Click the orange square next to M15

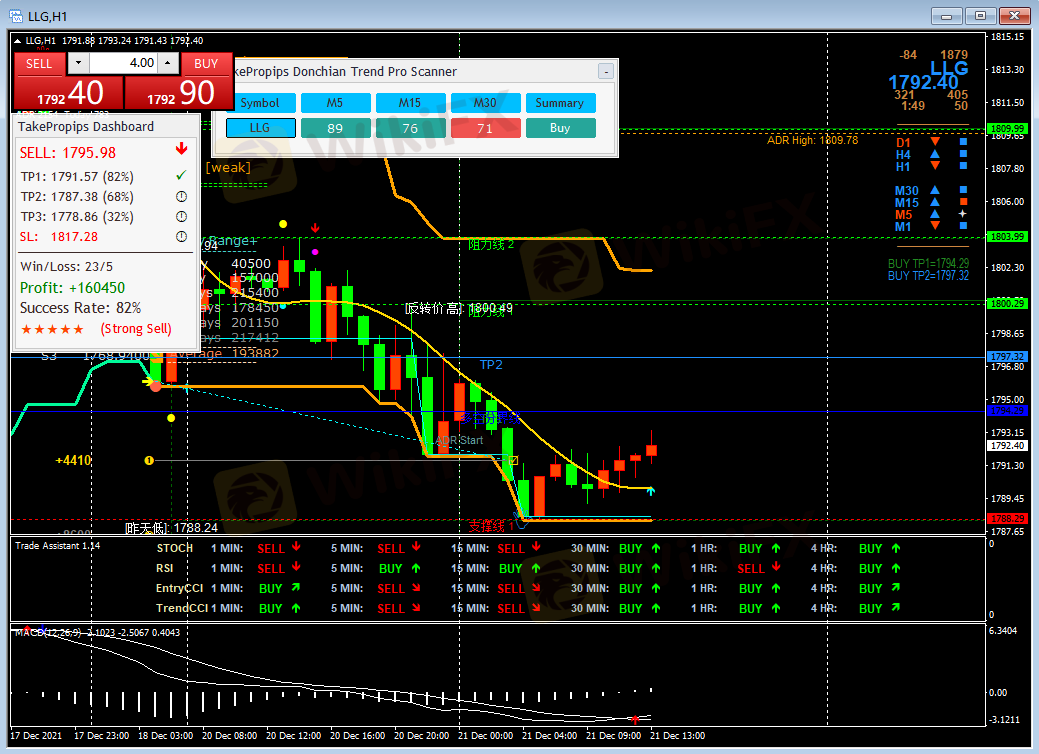pos(963,203)
